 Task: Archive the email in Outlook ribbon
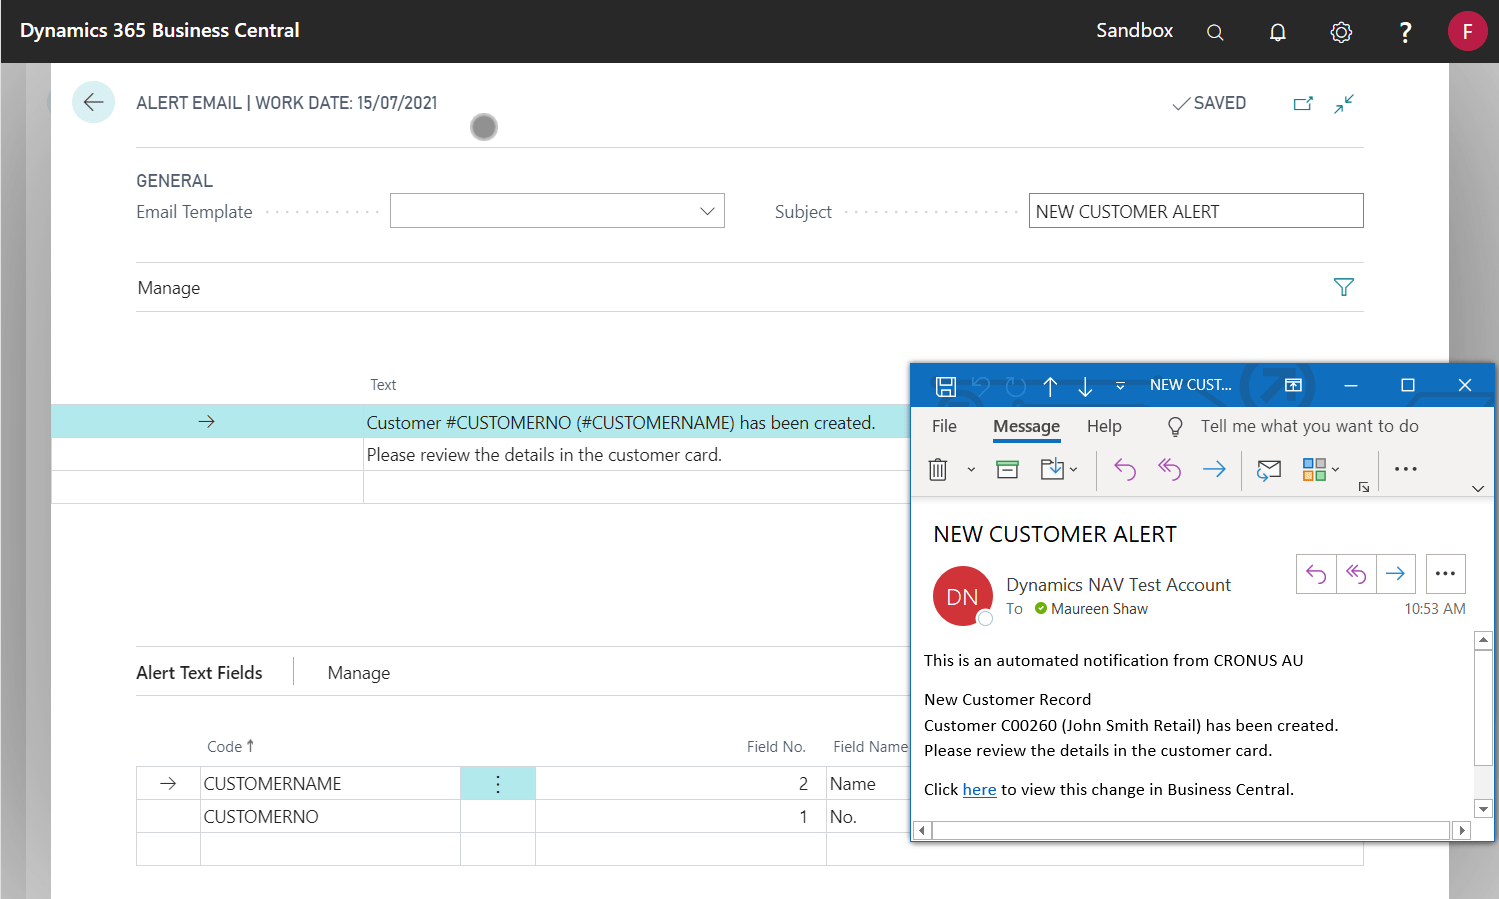tap(1007, 469)
